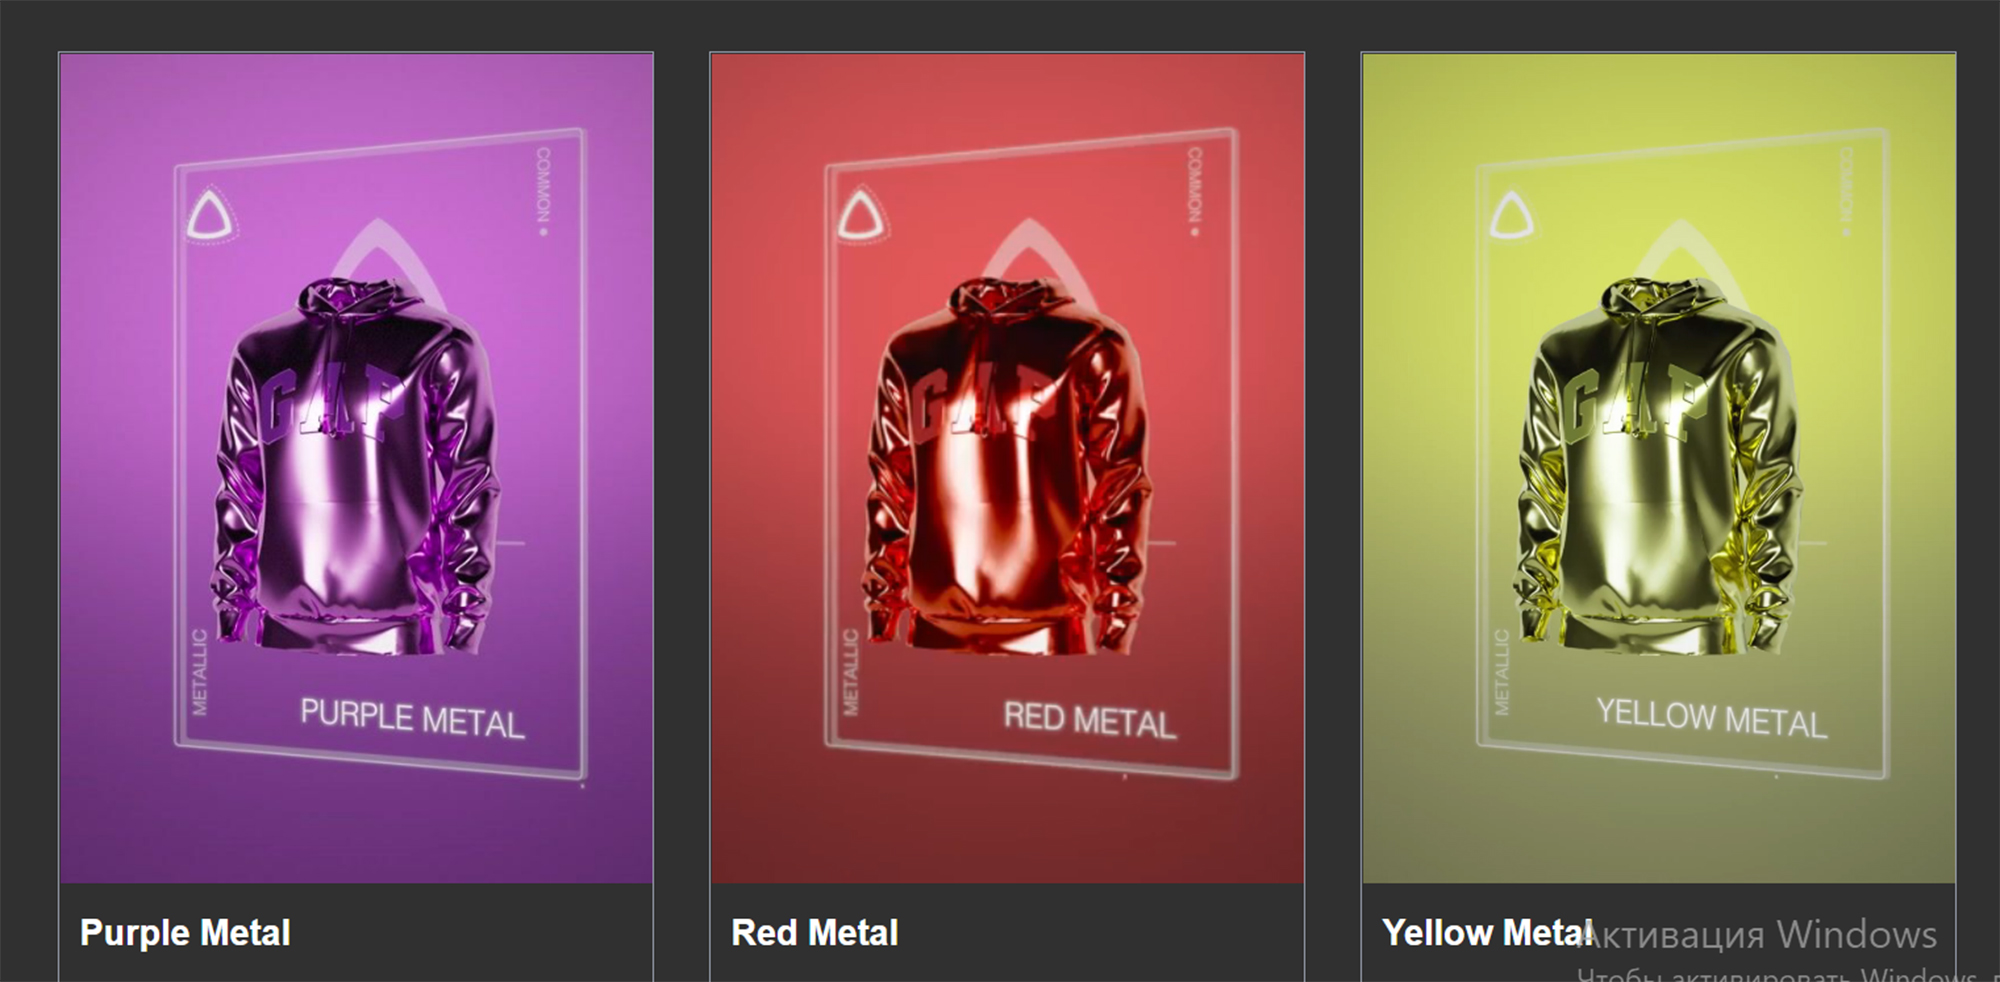
Task: Click the Yellow Metal title link
Action: coord(1487,933)
